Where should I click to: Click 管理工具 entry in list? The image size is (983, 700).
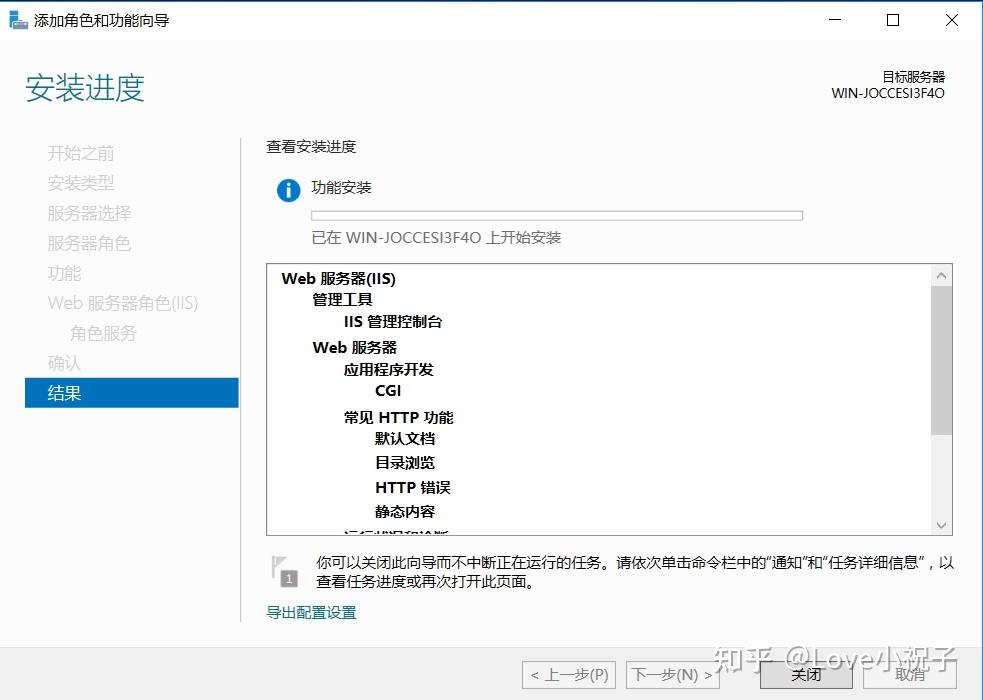342,300
